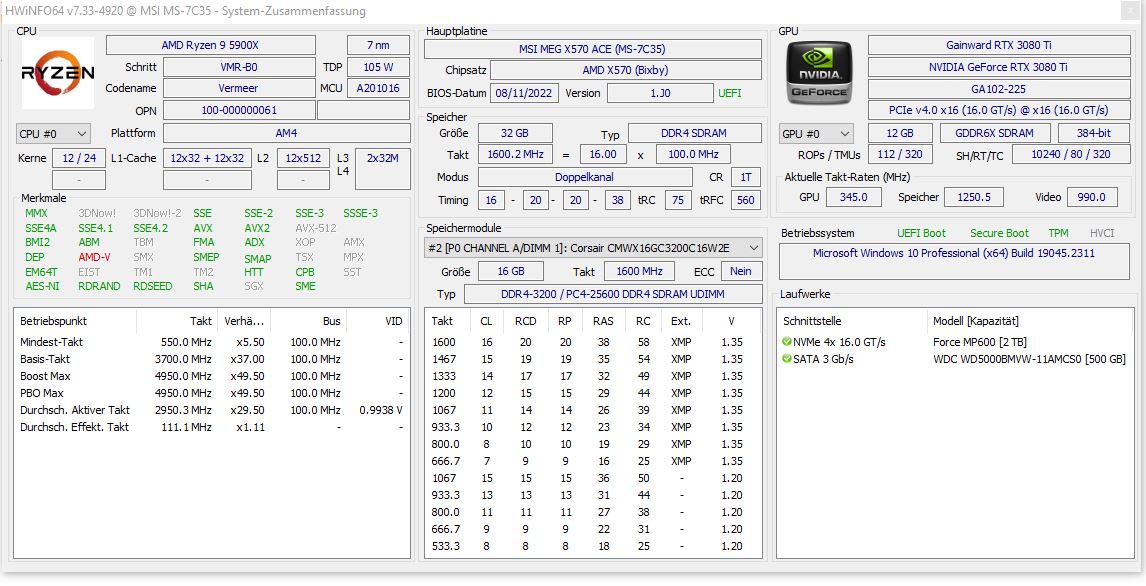Click the BIOS version 1.J0 field
Image resolution: width=1146 pixels, height=586 pixels.
pos(660,93)
